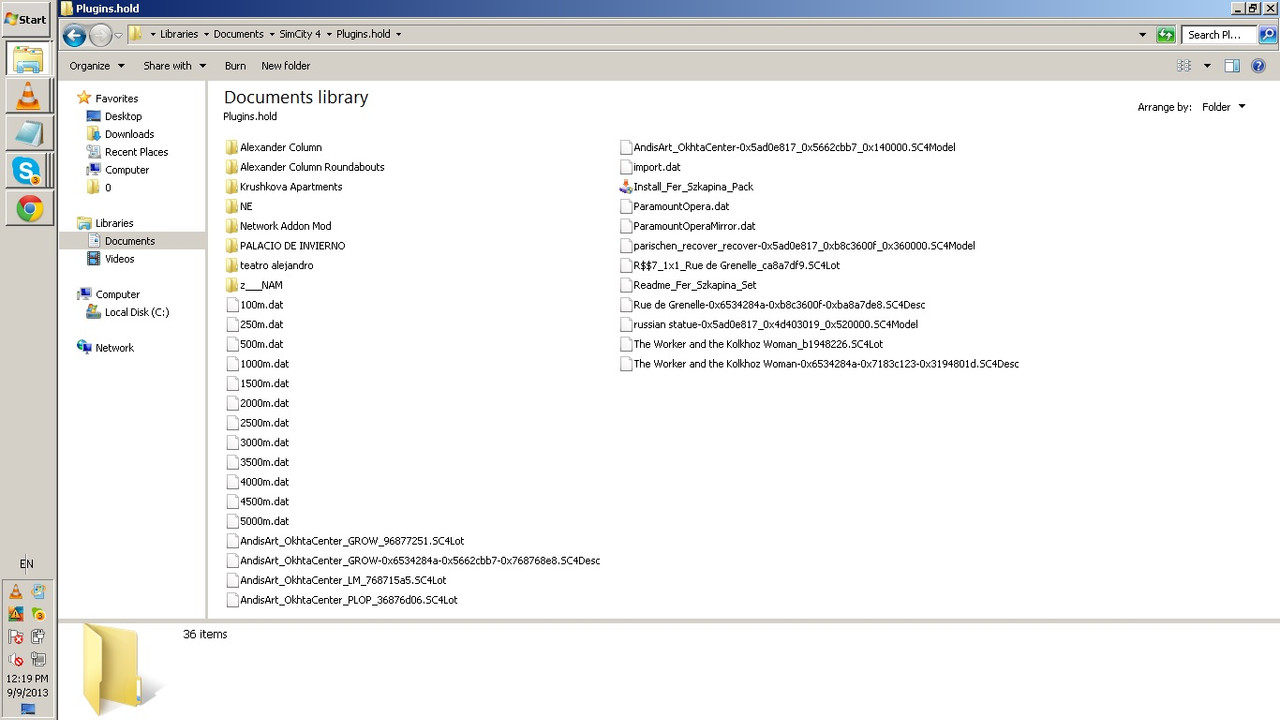Open the Arrange by Folder dropdown
This screenshot has height=720, width=1280.
point(1224,107)
